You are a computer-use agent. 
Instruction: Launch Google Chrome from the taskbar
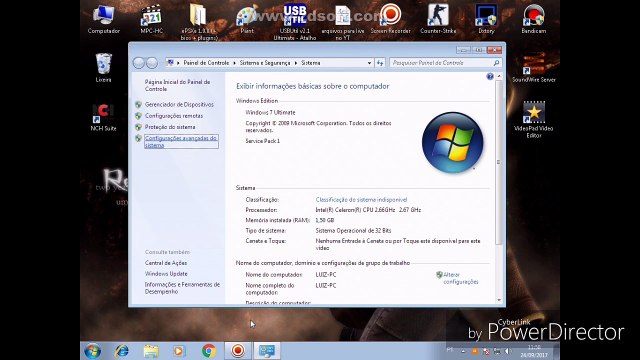pyautogui.click(x=209, y=351)
